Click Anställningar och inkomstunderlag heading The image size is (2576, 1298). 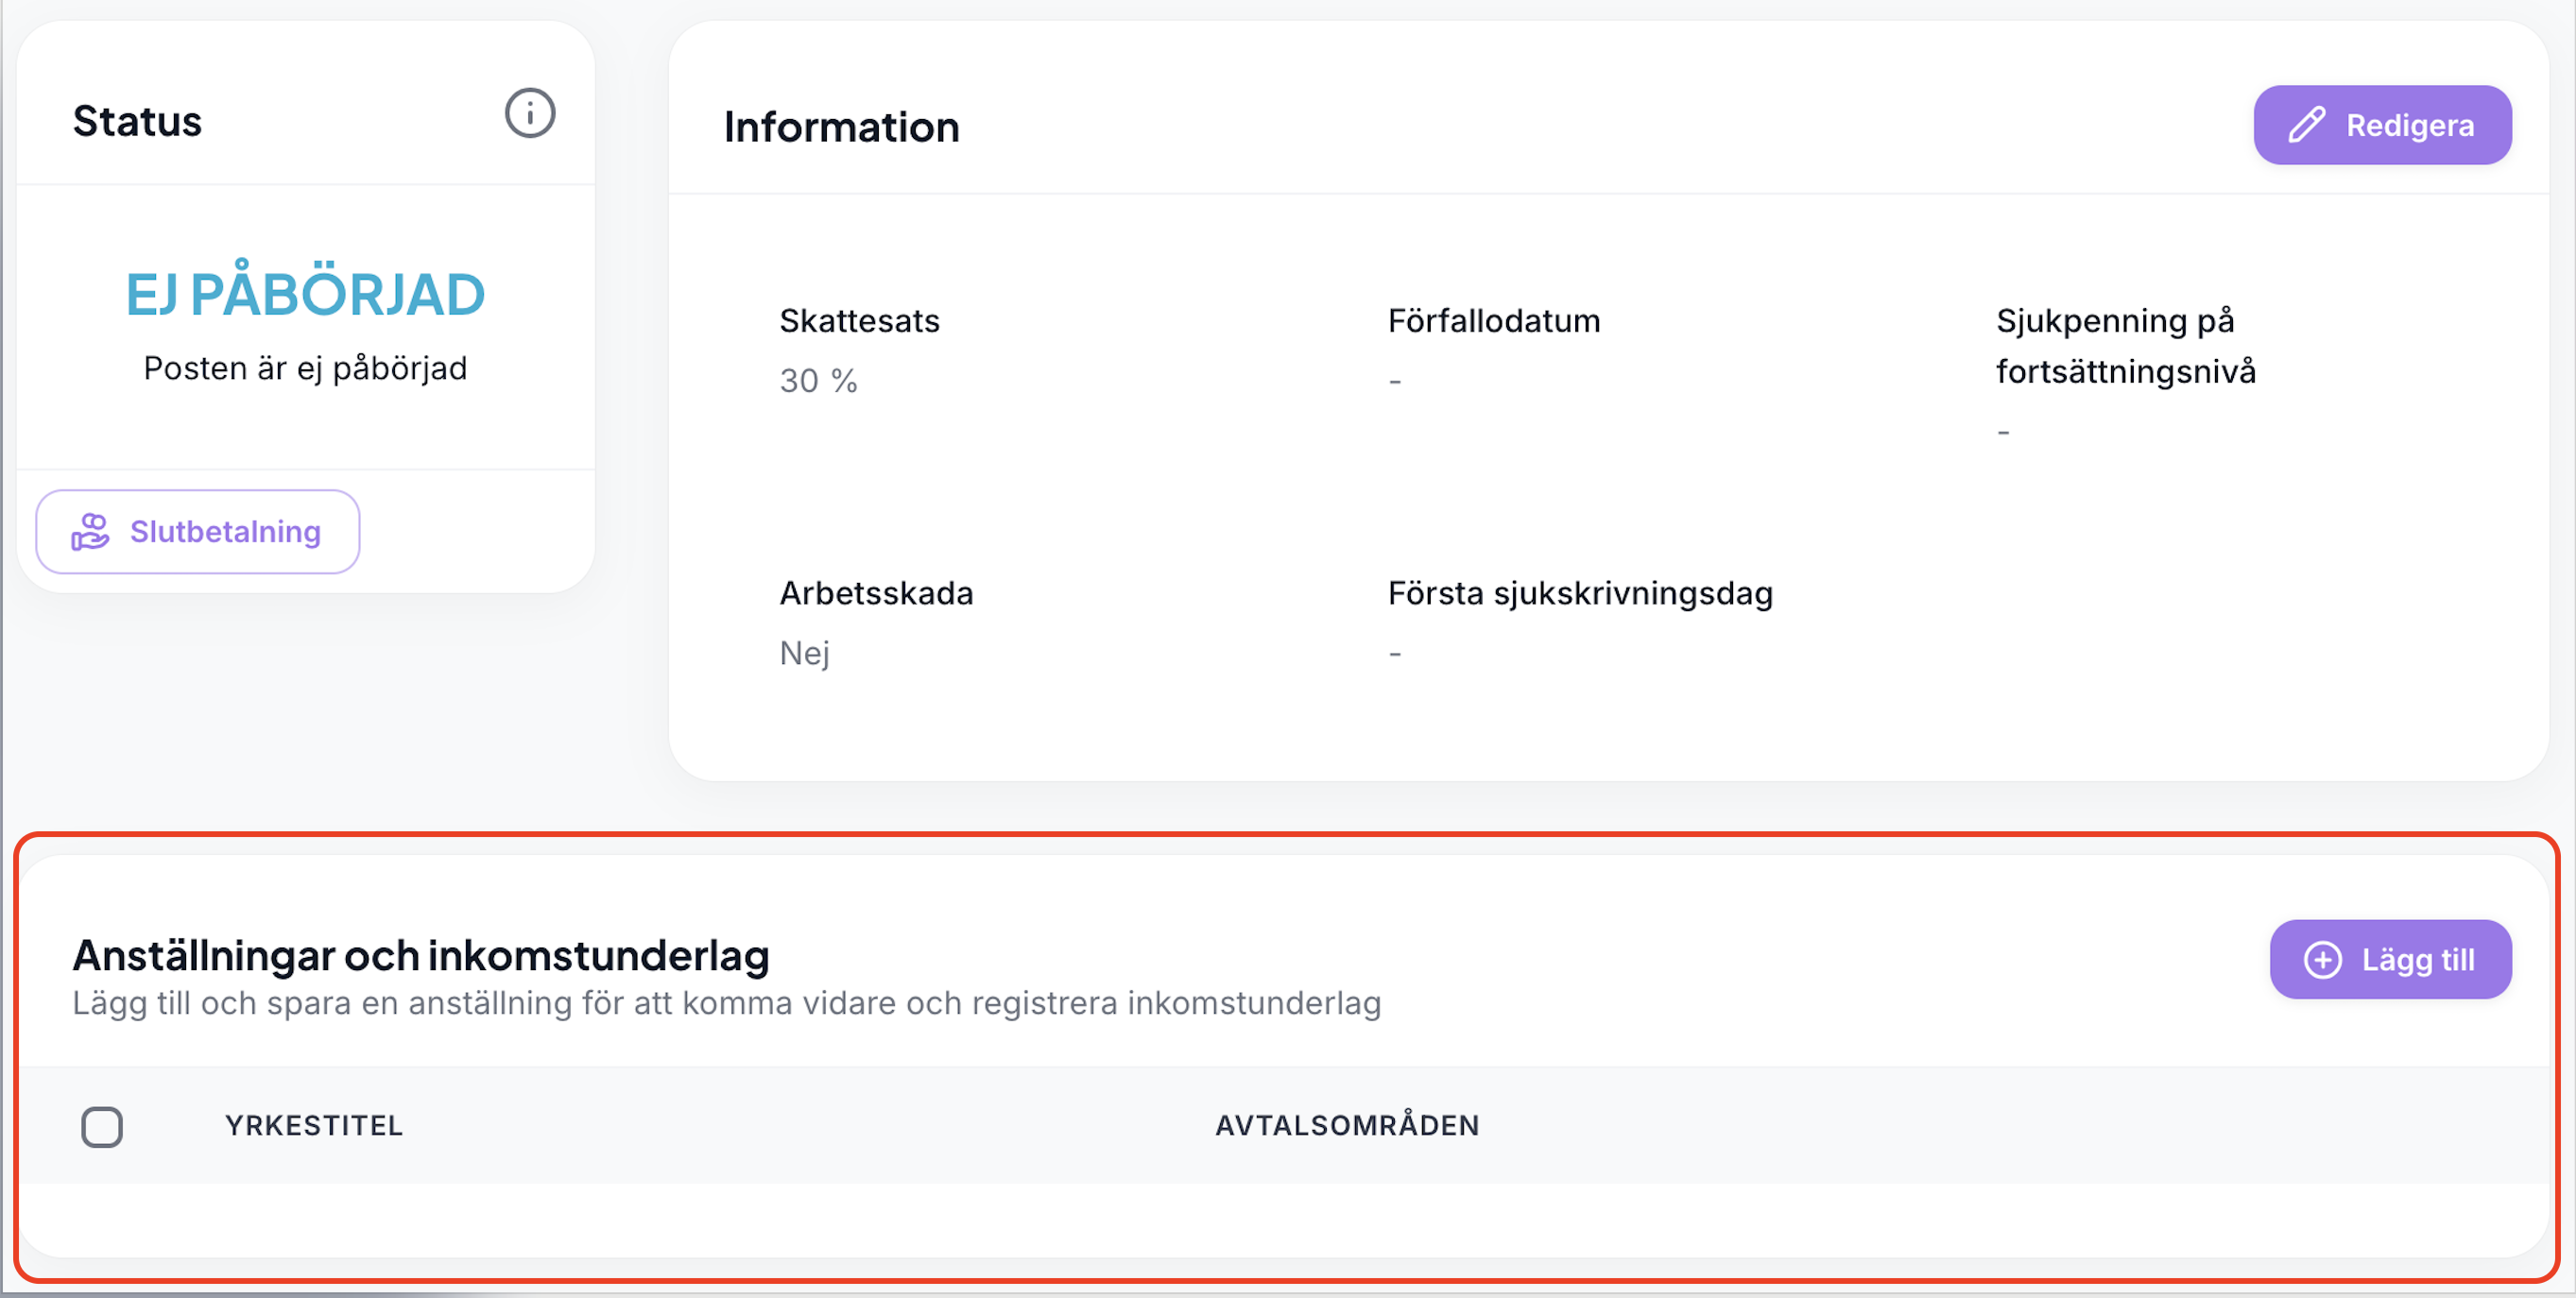[x=421, y=956]
